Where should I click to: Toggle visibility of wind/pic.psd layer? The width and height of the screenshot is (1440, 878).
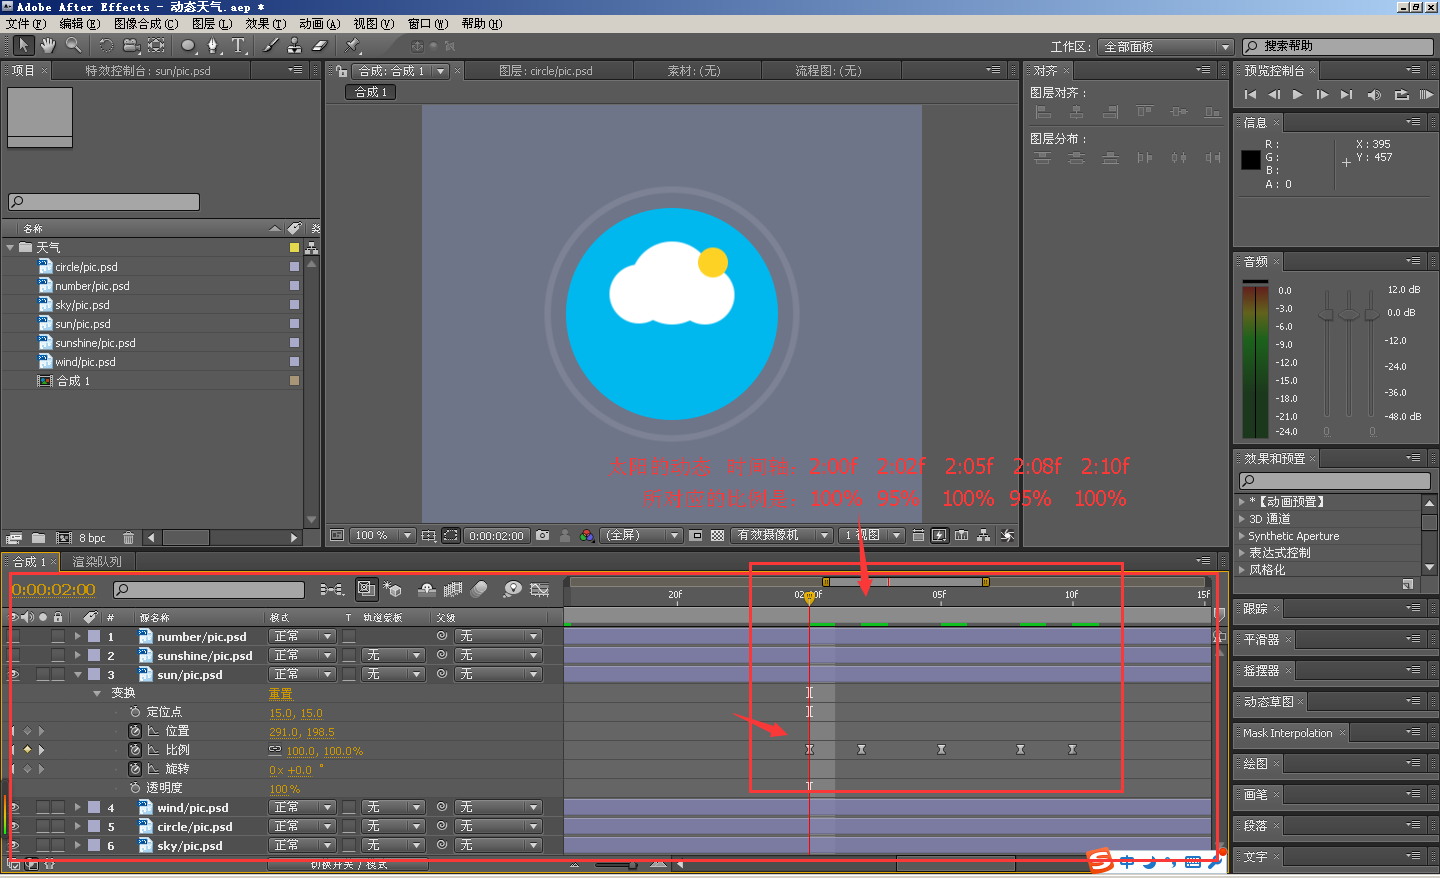14,808
